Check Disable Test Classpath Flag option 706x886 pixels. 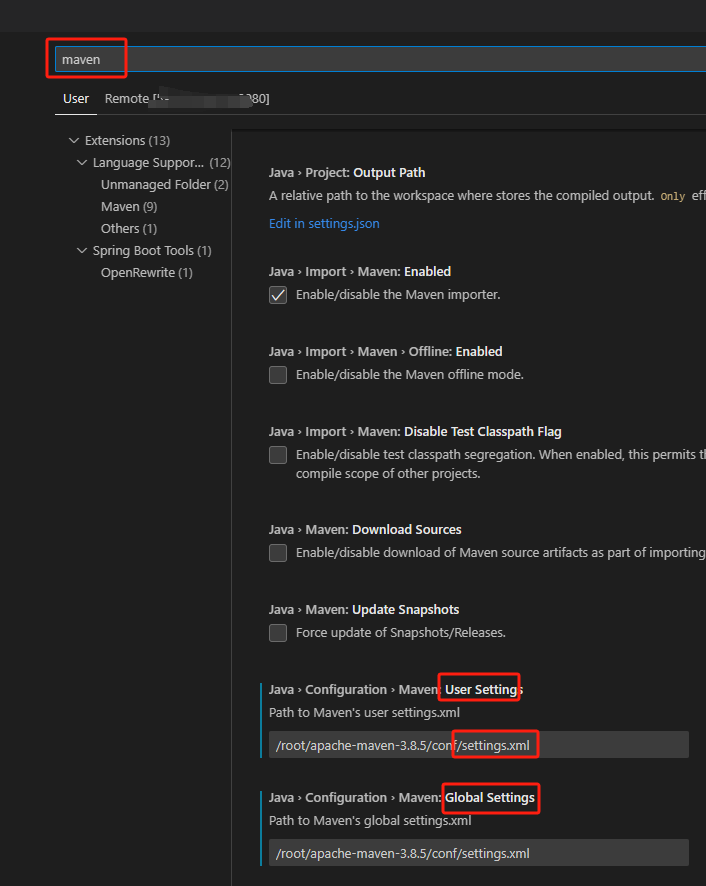(x=277, y=454)
